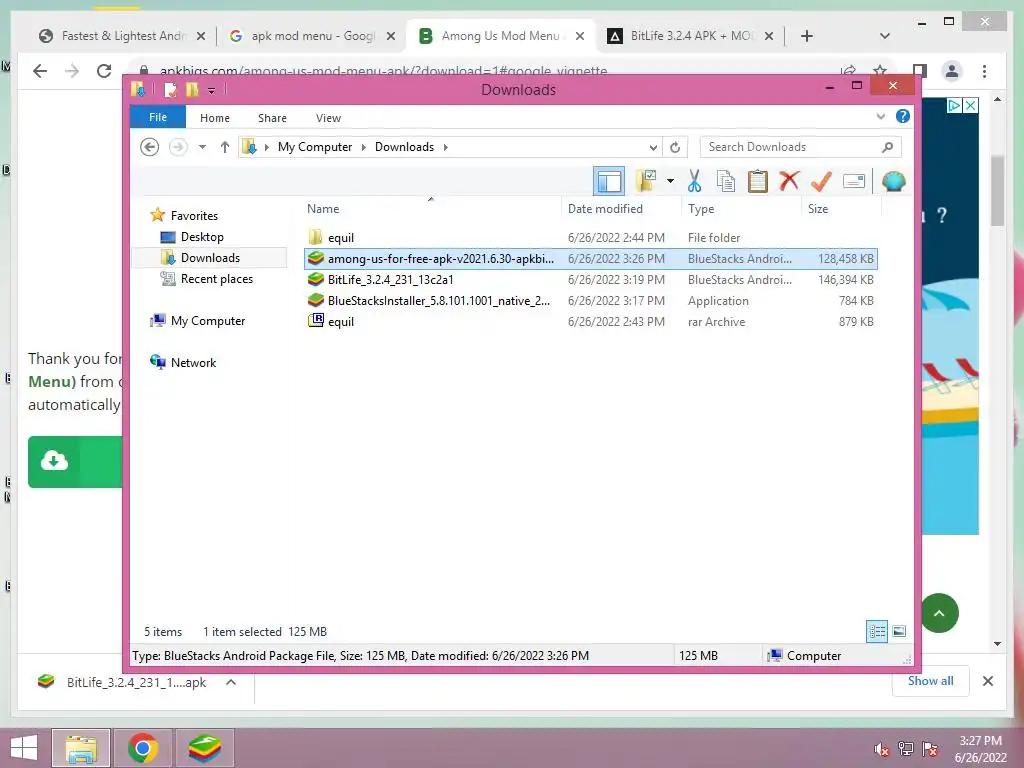
Task: Click the Rename icon in Explorer toolbar
Action: 854,181
